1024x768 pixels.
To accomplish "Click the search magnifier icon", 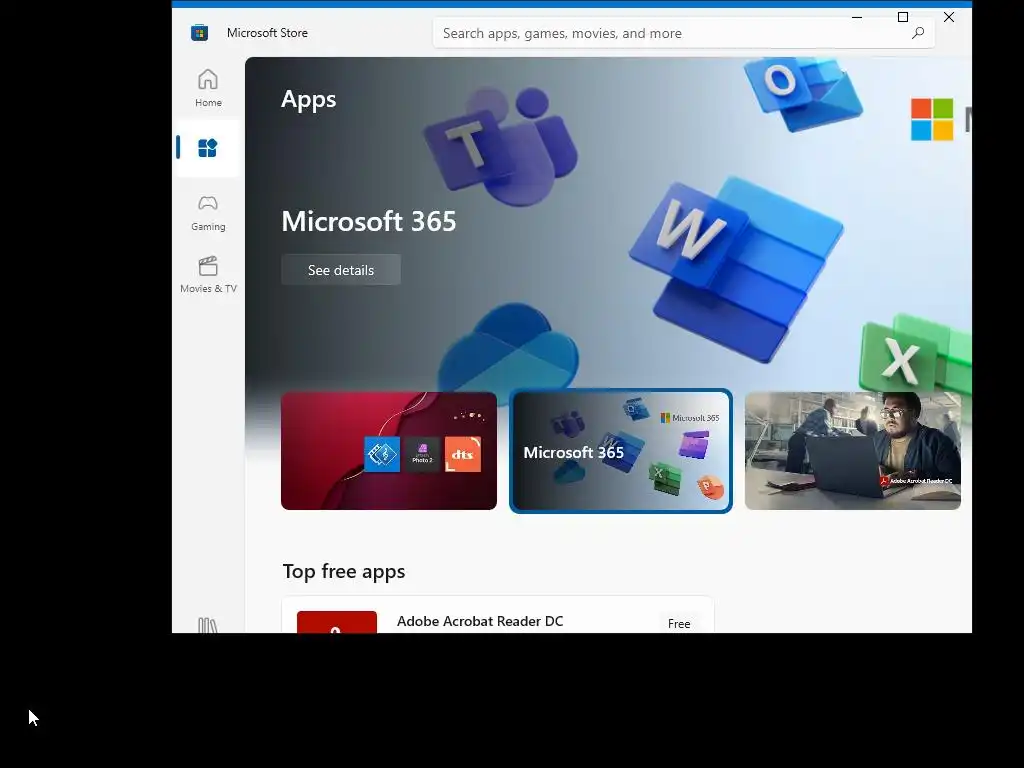I will click(918, 33).
